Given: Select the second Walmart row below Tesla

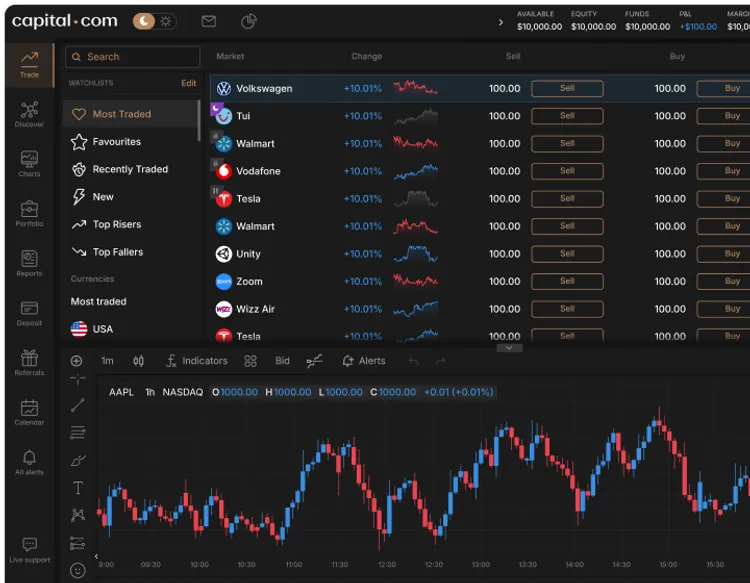Looking at the screenshot, I should coord(480,226).
